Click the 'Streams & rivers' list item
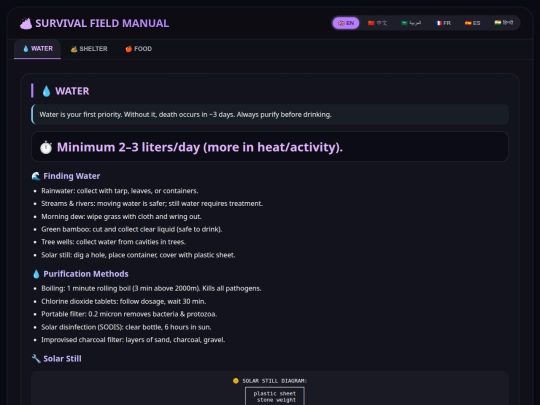This screenshot has height=405, width=540. click(x=152, y=204)
